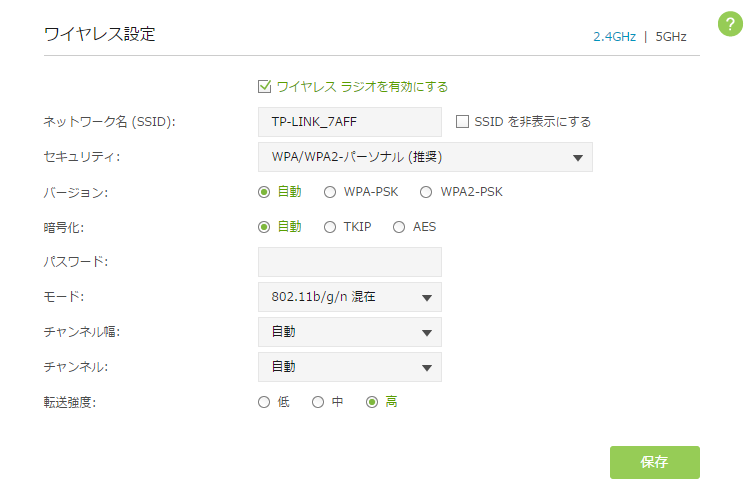748x496 pixels.
Task: Switch to the 2.4GHz tab
Action: [x=613, y=36]
